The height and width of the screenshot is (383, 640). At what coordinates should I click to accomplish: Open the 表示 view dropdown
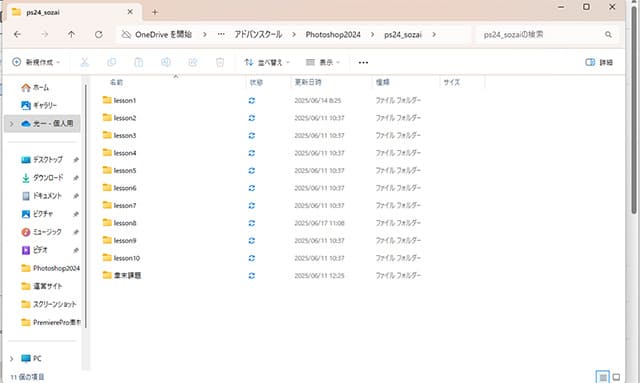322,62
